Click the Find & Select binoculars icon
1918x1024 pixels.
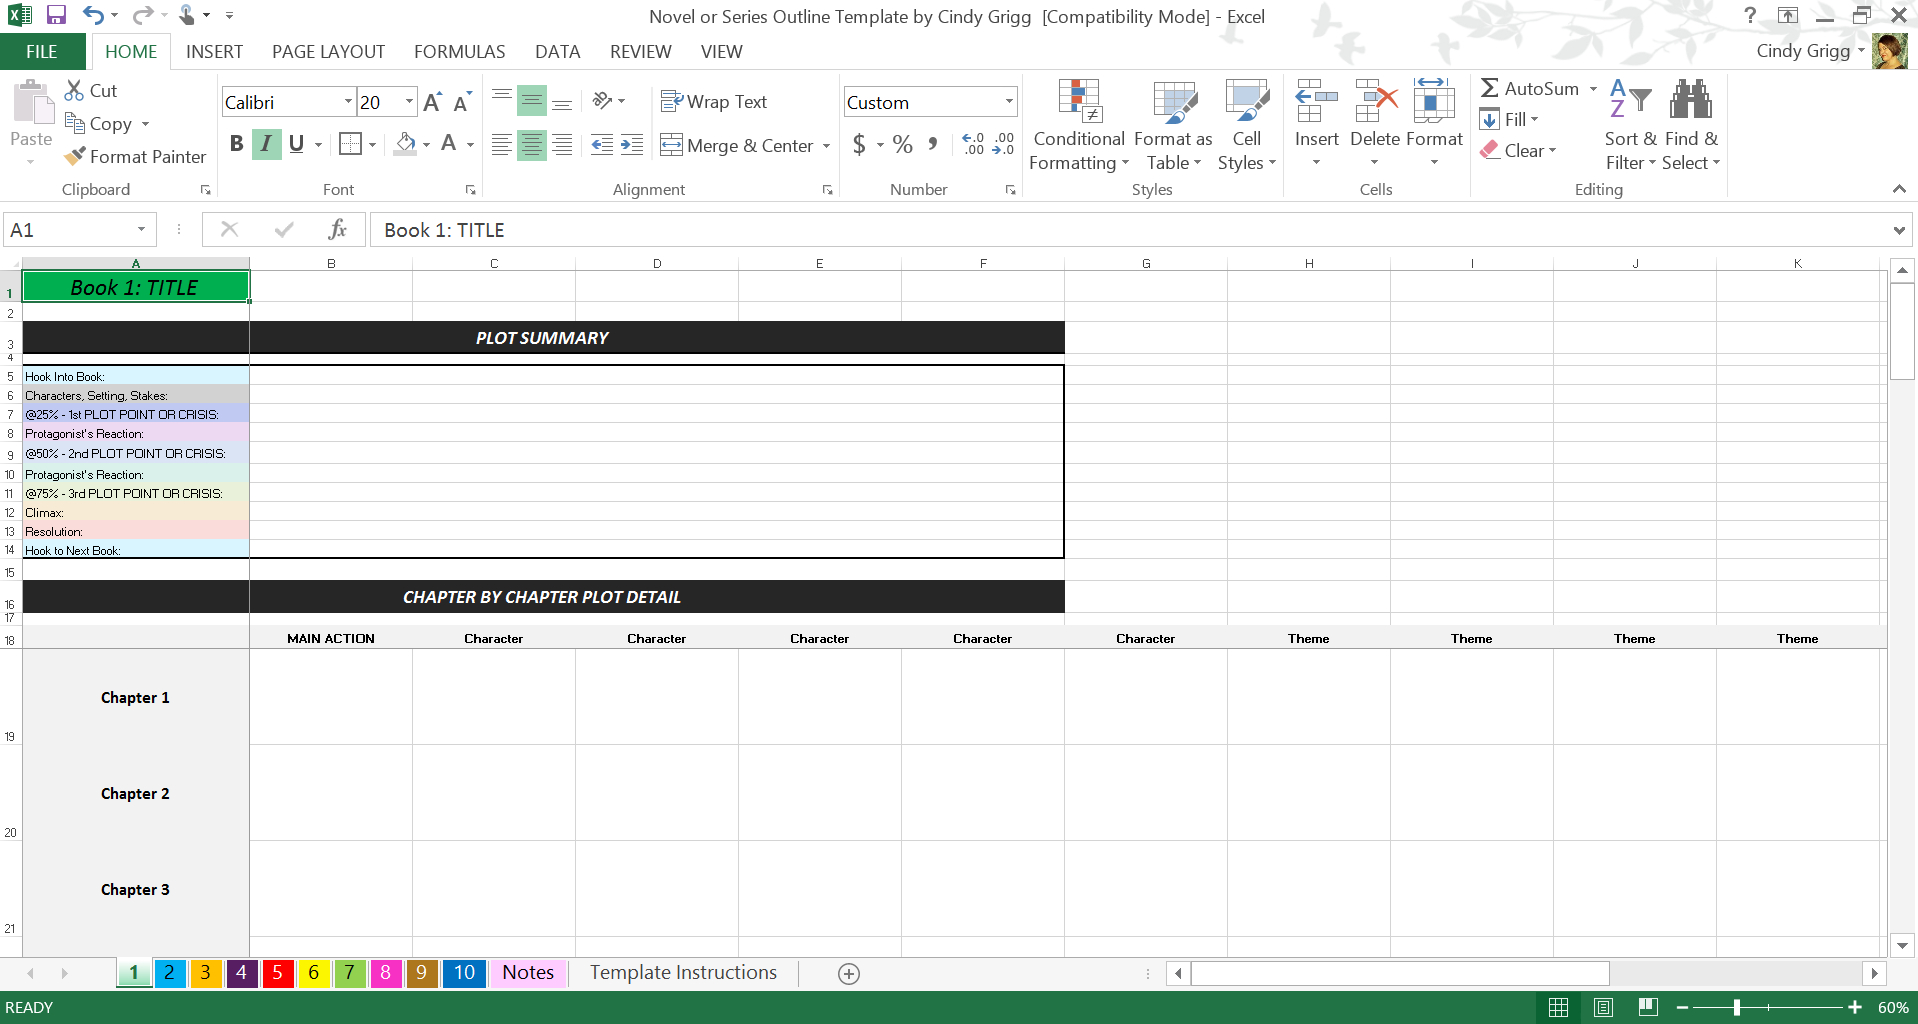point(1690,100)
